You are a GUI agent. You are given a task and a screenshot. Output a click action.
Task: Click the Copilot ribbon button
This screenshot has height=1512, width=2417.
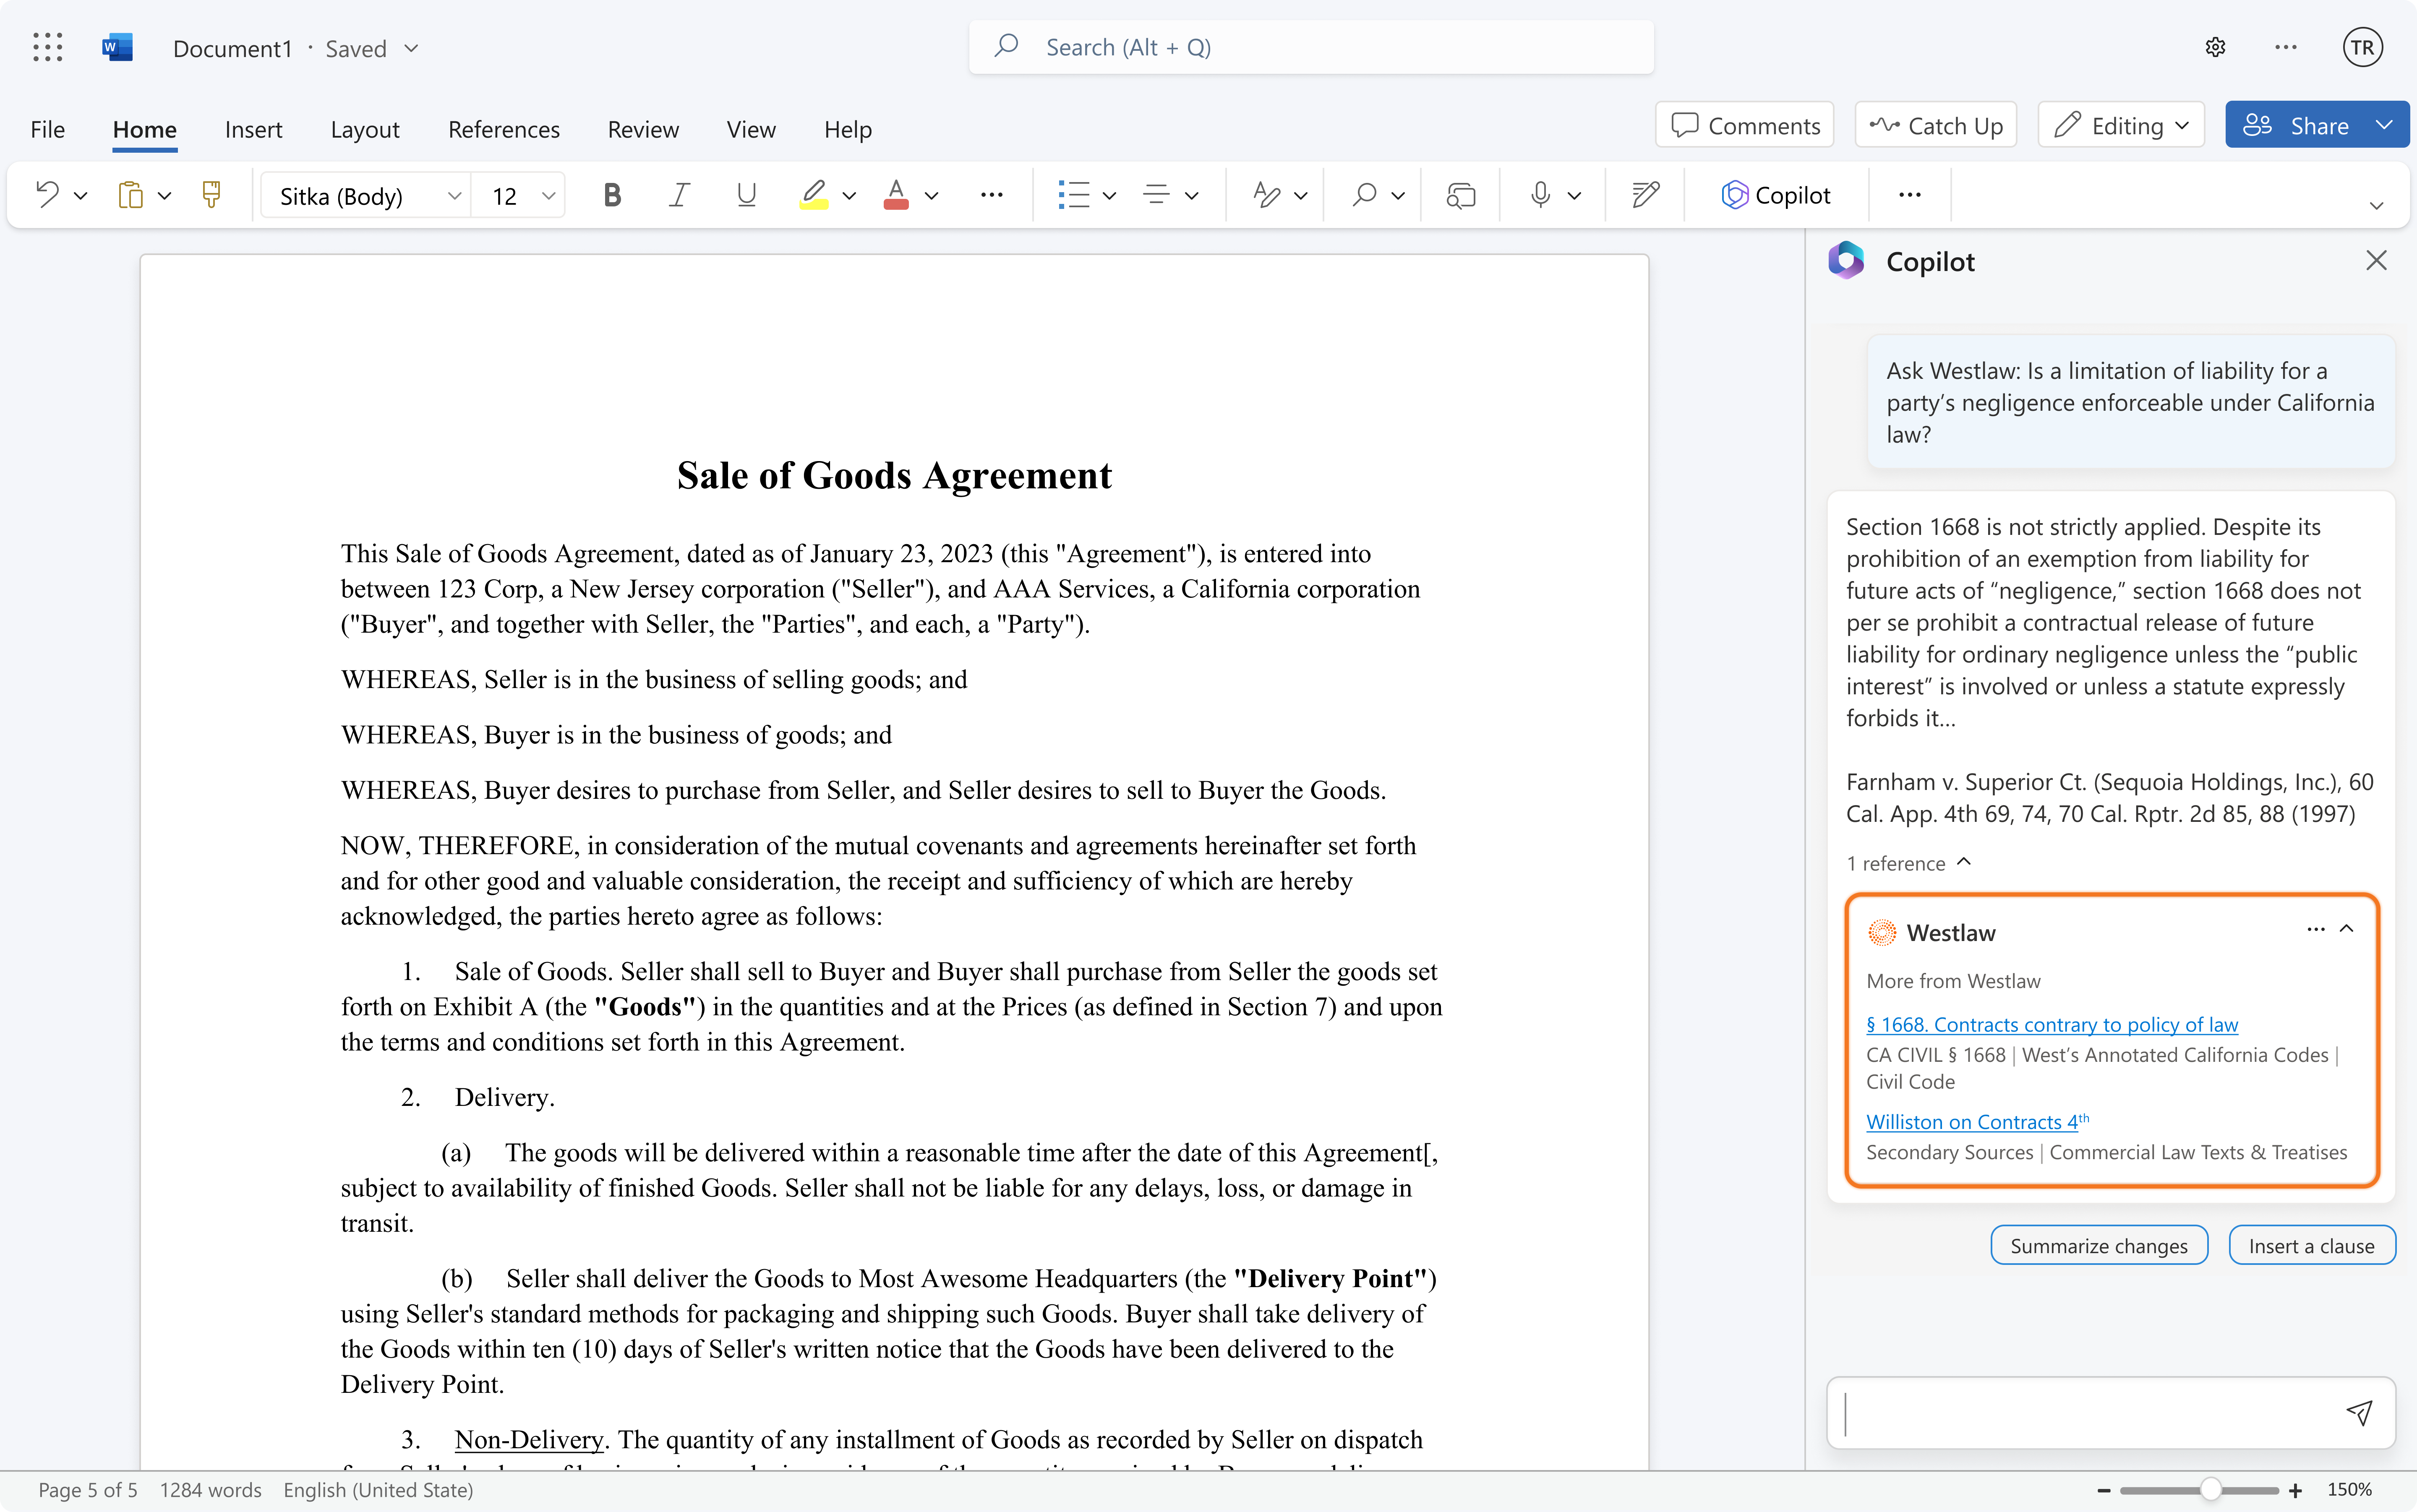[x=1776, y=195]
